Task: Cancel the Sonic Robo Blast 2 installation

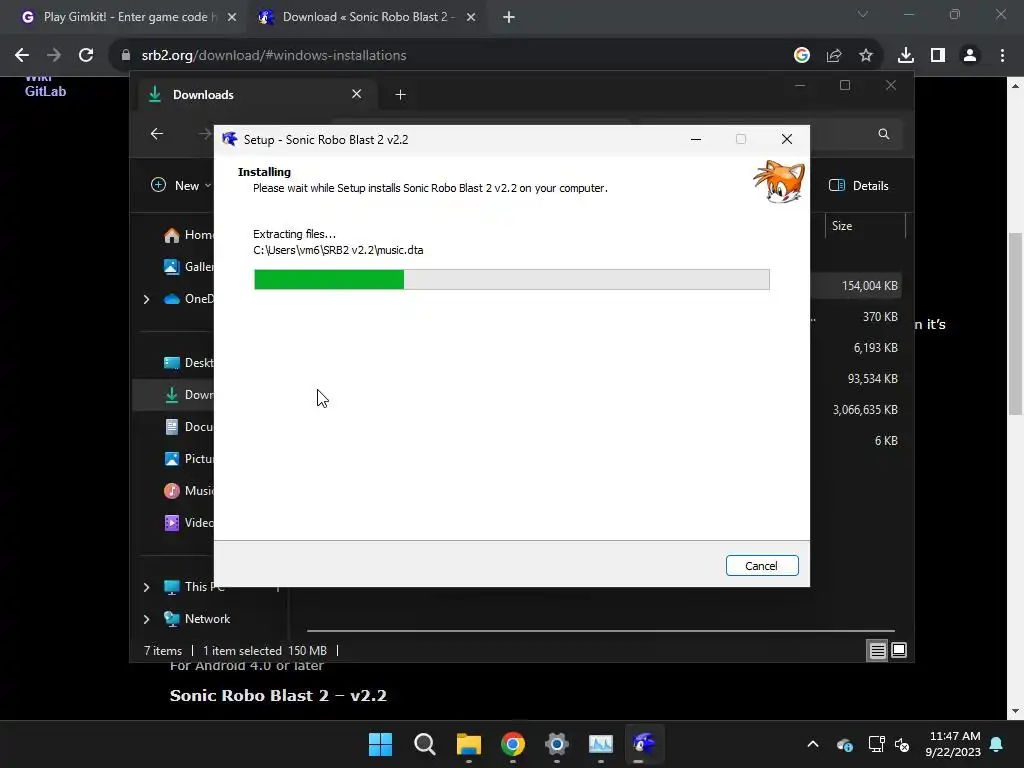Action: [x=761, y=566]
